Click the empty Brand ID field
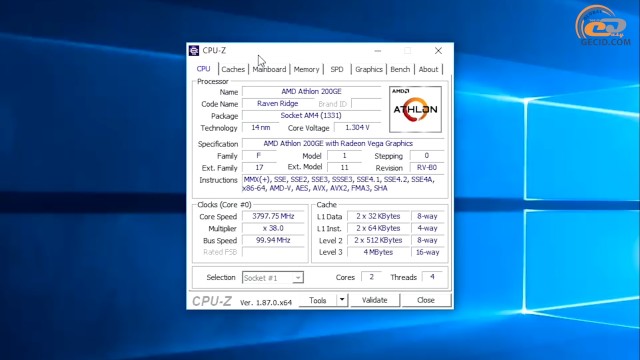 click(x=366, y=104)
